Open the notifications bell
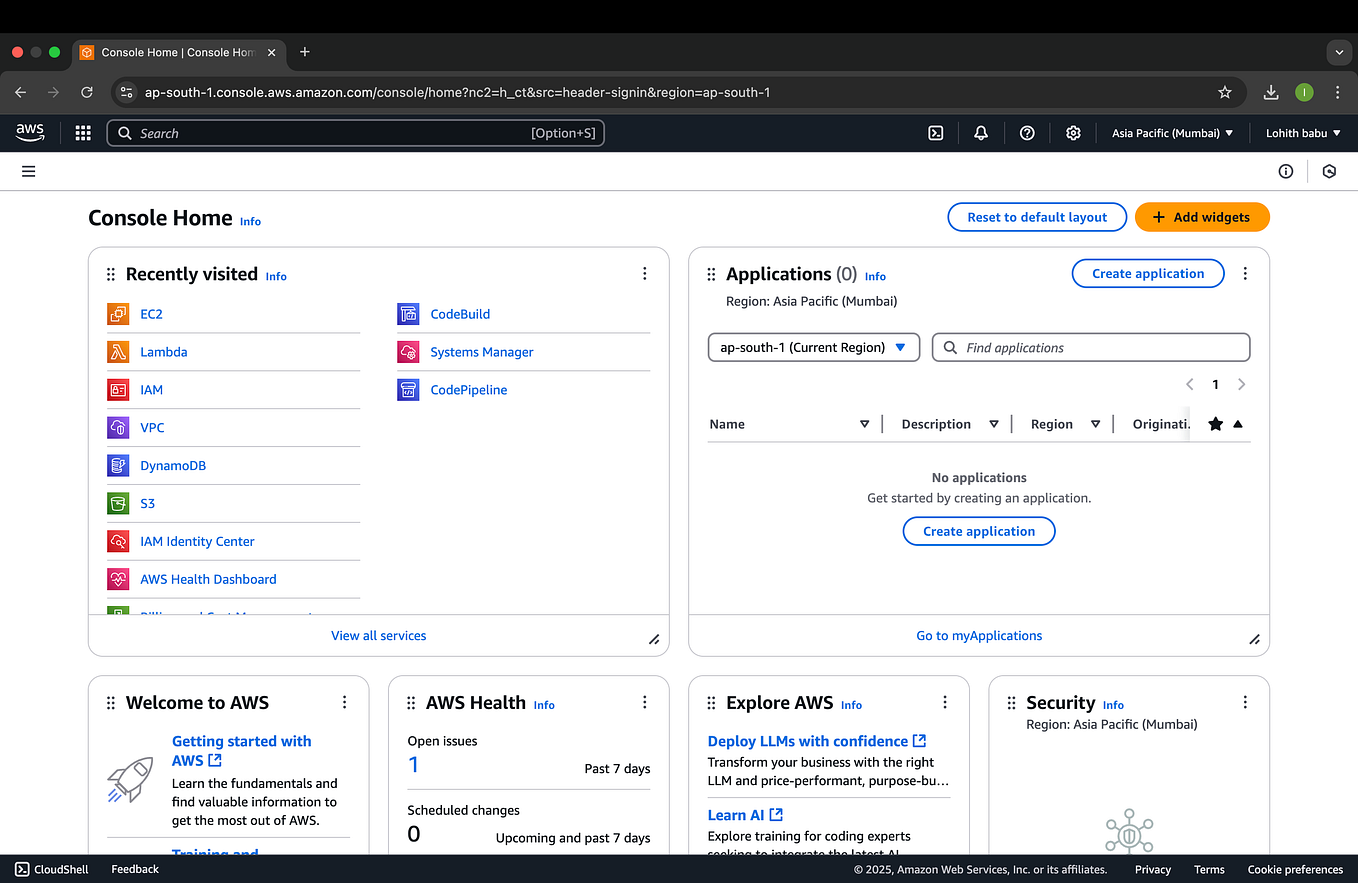This screenshot has height=883, width=1358. point(981,132)
